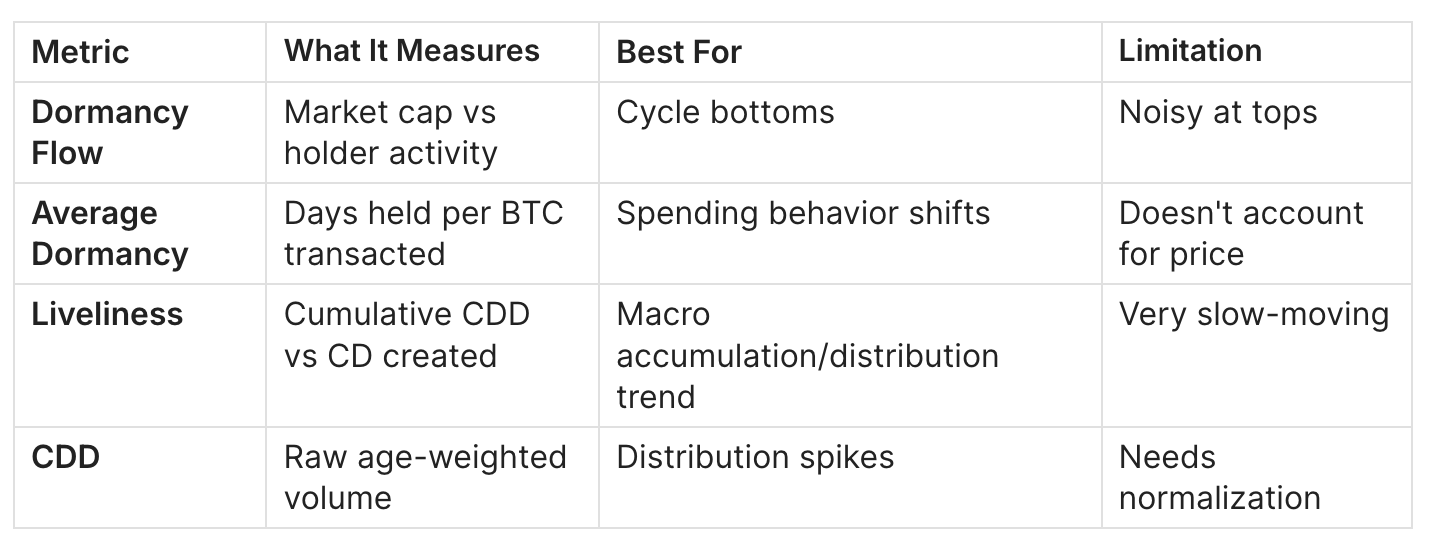Click the Distribution spikes cell

point(755,457)
